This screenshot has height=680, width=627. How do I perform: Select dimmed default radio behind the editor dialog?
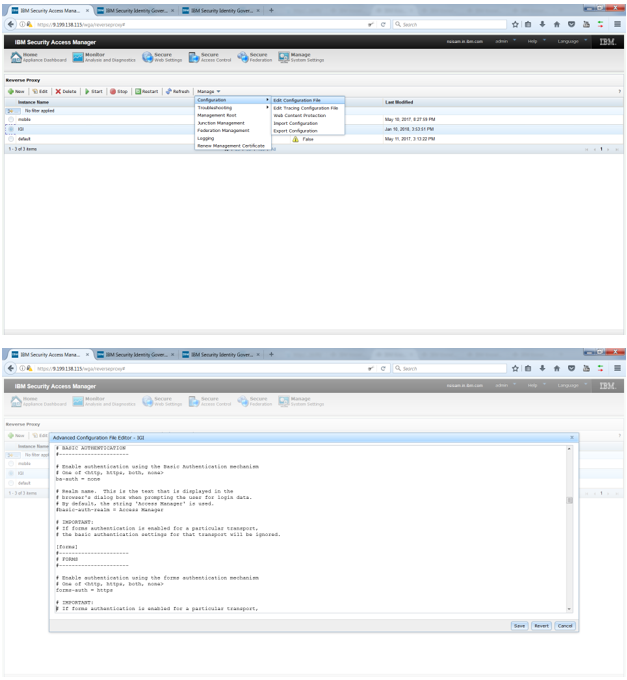click(x=11, y=483)
